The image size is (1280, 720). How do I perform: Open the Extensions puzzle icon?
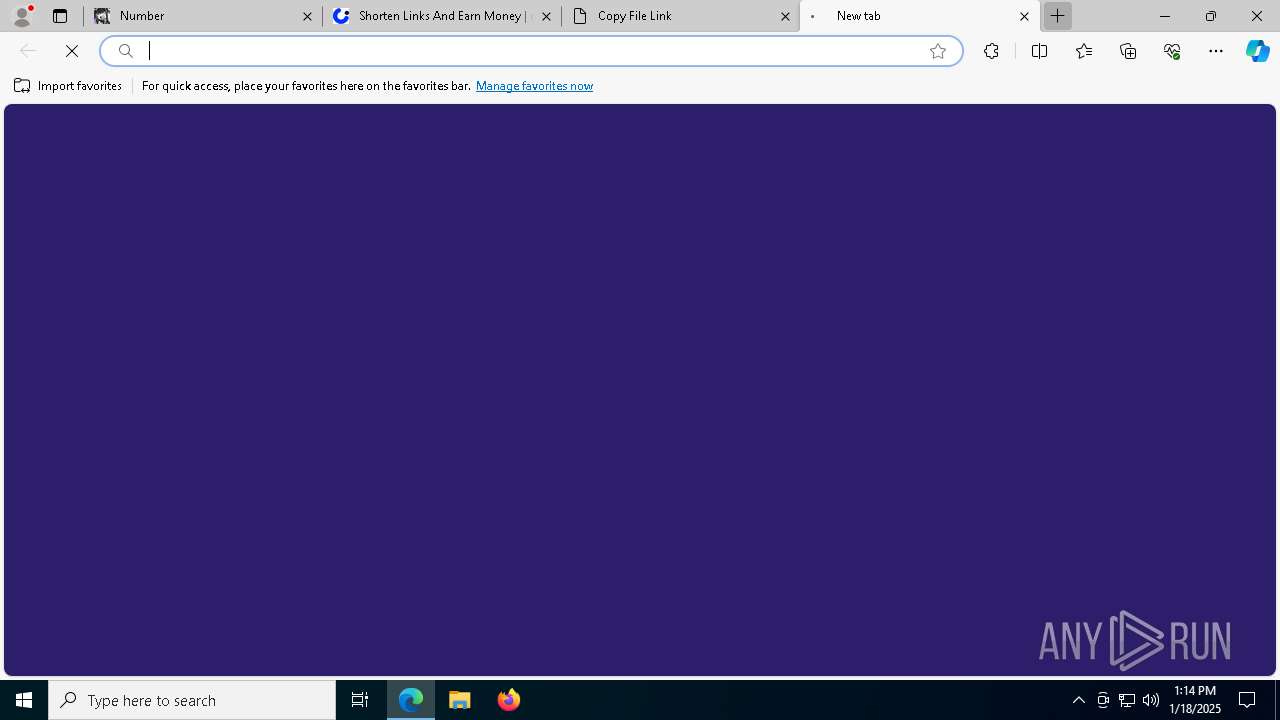point(991,51)
